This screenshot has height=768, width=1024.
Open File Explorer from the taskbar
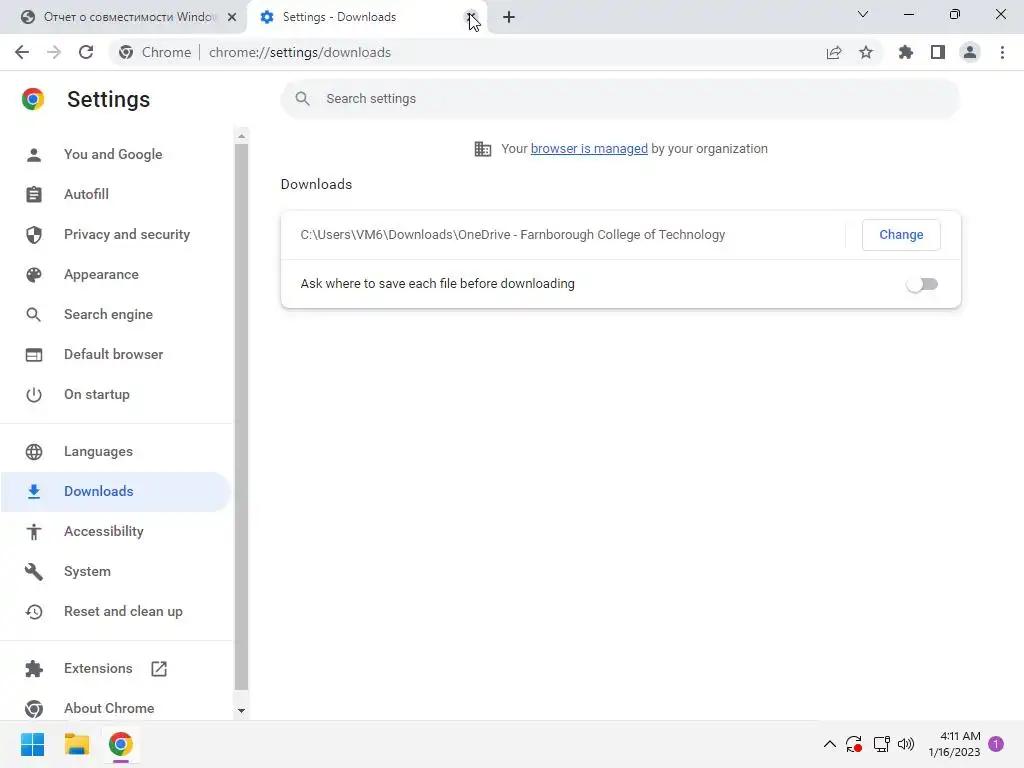pos(76,744)
